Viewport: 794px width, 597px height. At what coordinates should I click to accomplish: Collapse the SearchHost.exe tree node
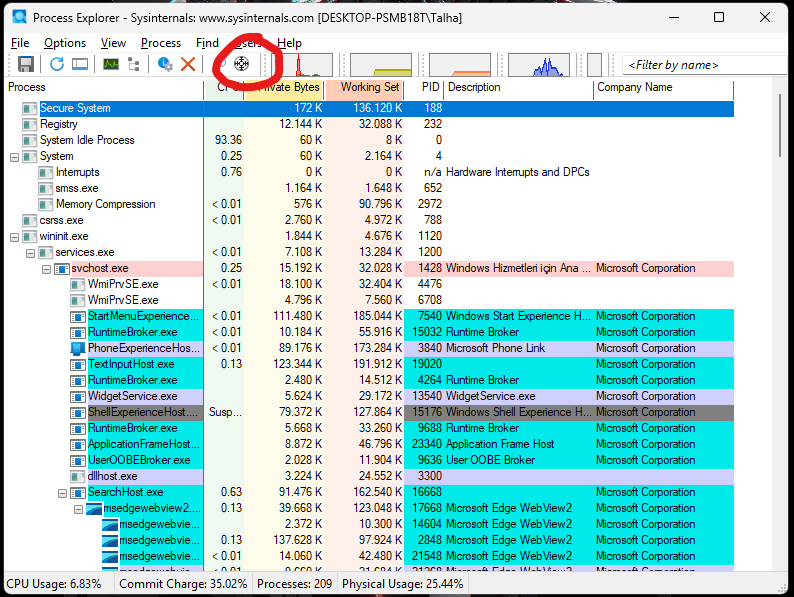click(62, 493)
